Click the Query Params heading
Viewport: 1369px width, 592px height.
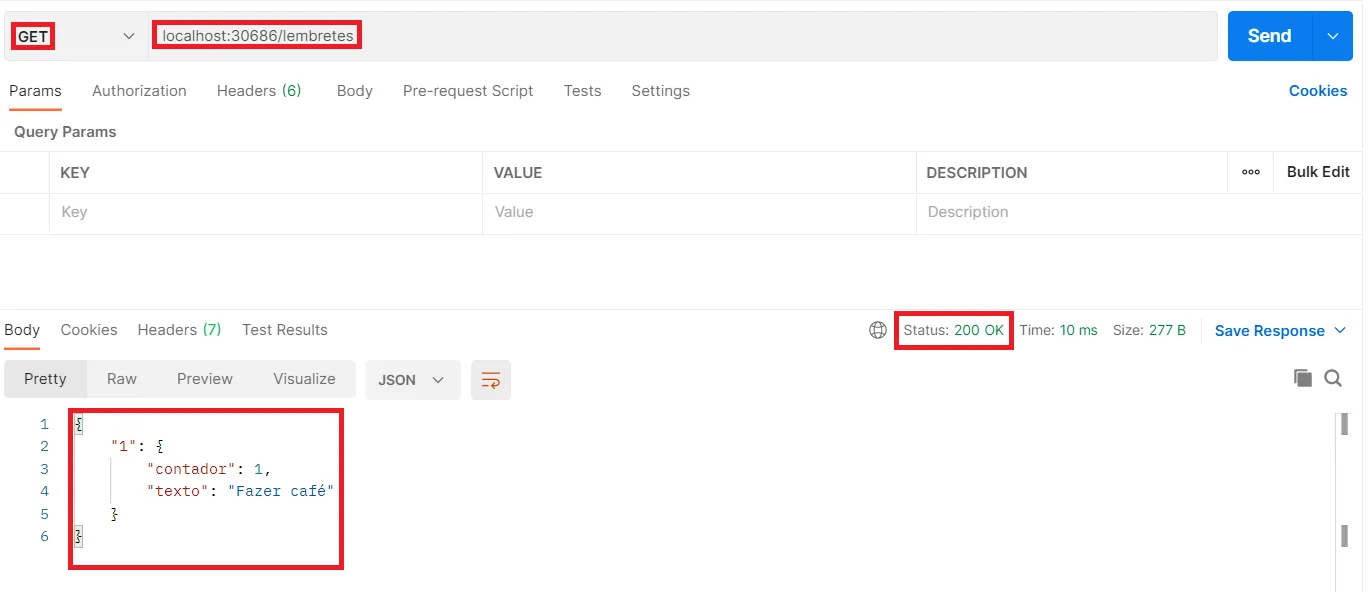coord(65,132)
